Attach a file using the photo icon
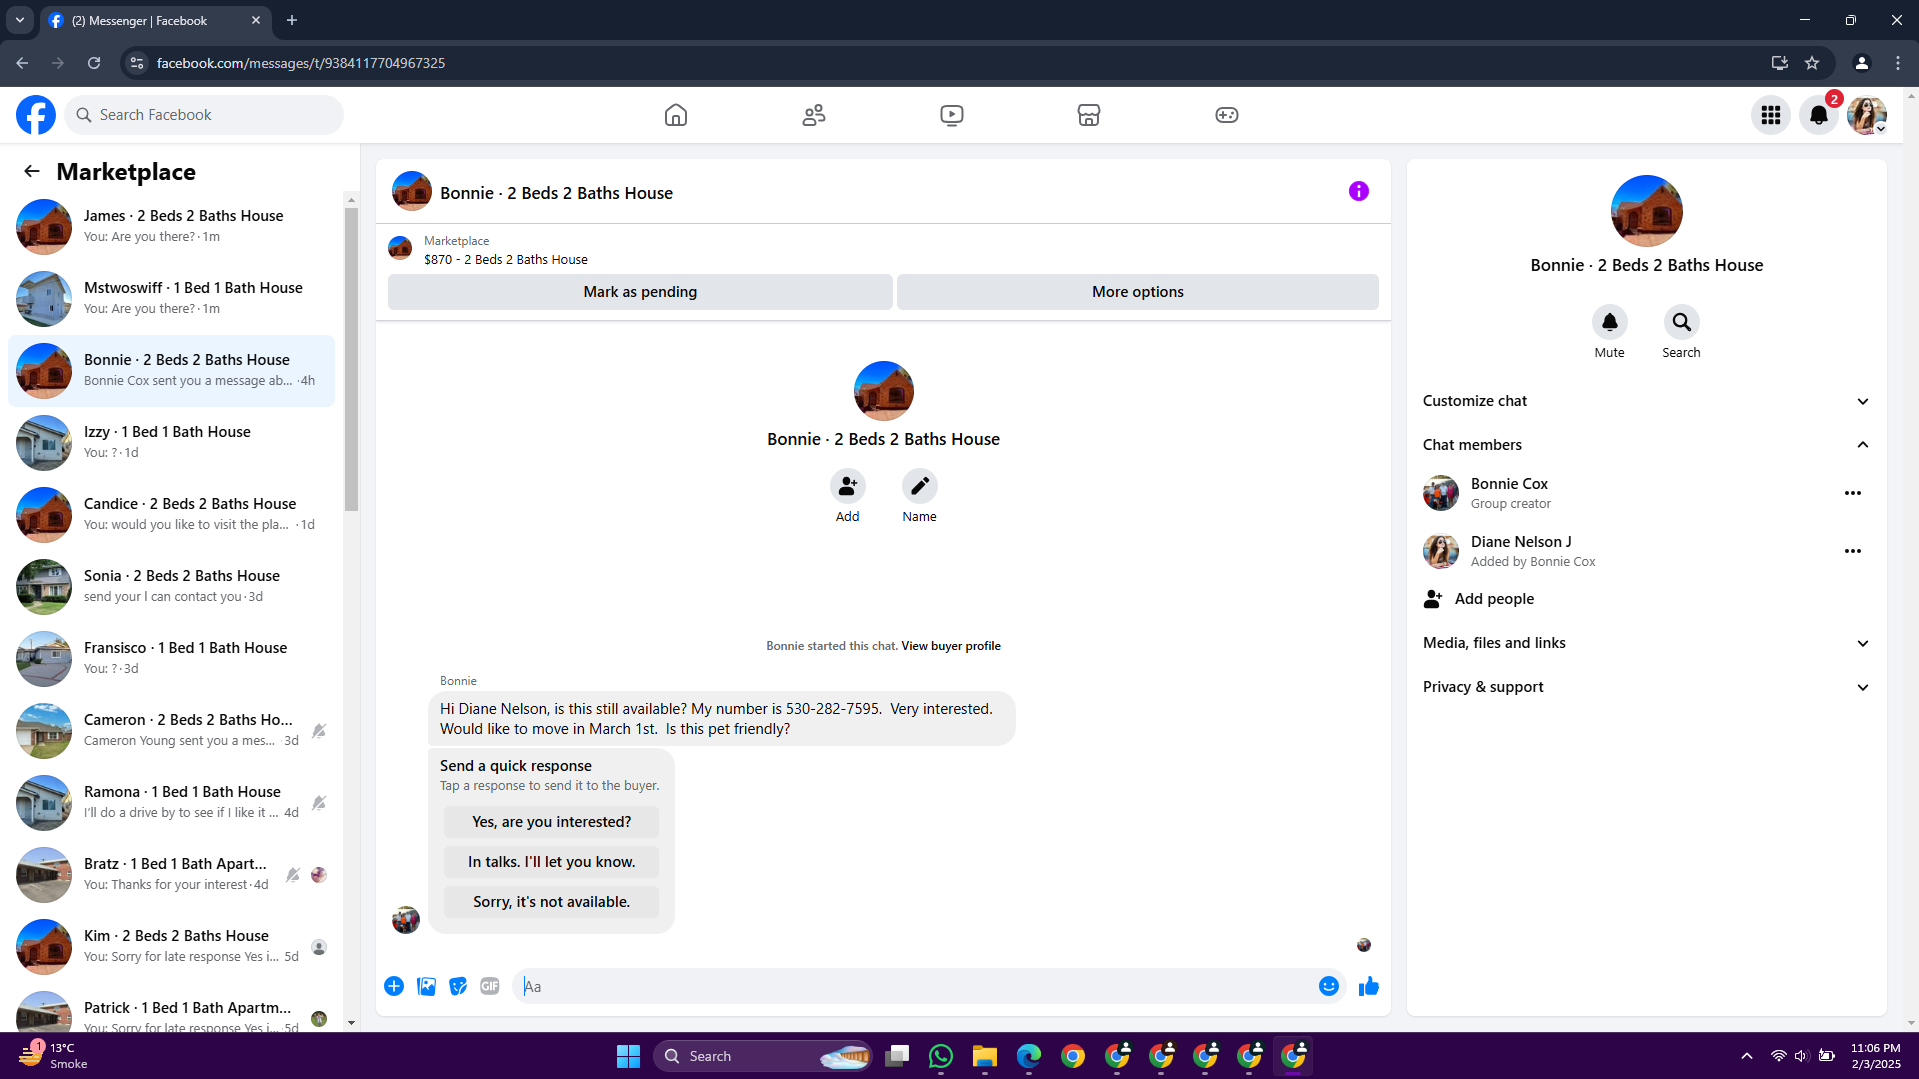The image size is (1919, 1079). [x=426, y=986]
